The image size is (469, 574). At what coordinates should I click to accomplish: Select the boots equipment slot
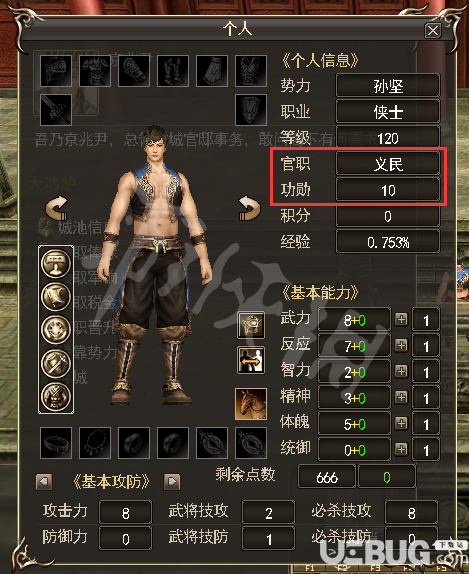(x=173, y=71)
